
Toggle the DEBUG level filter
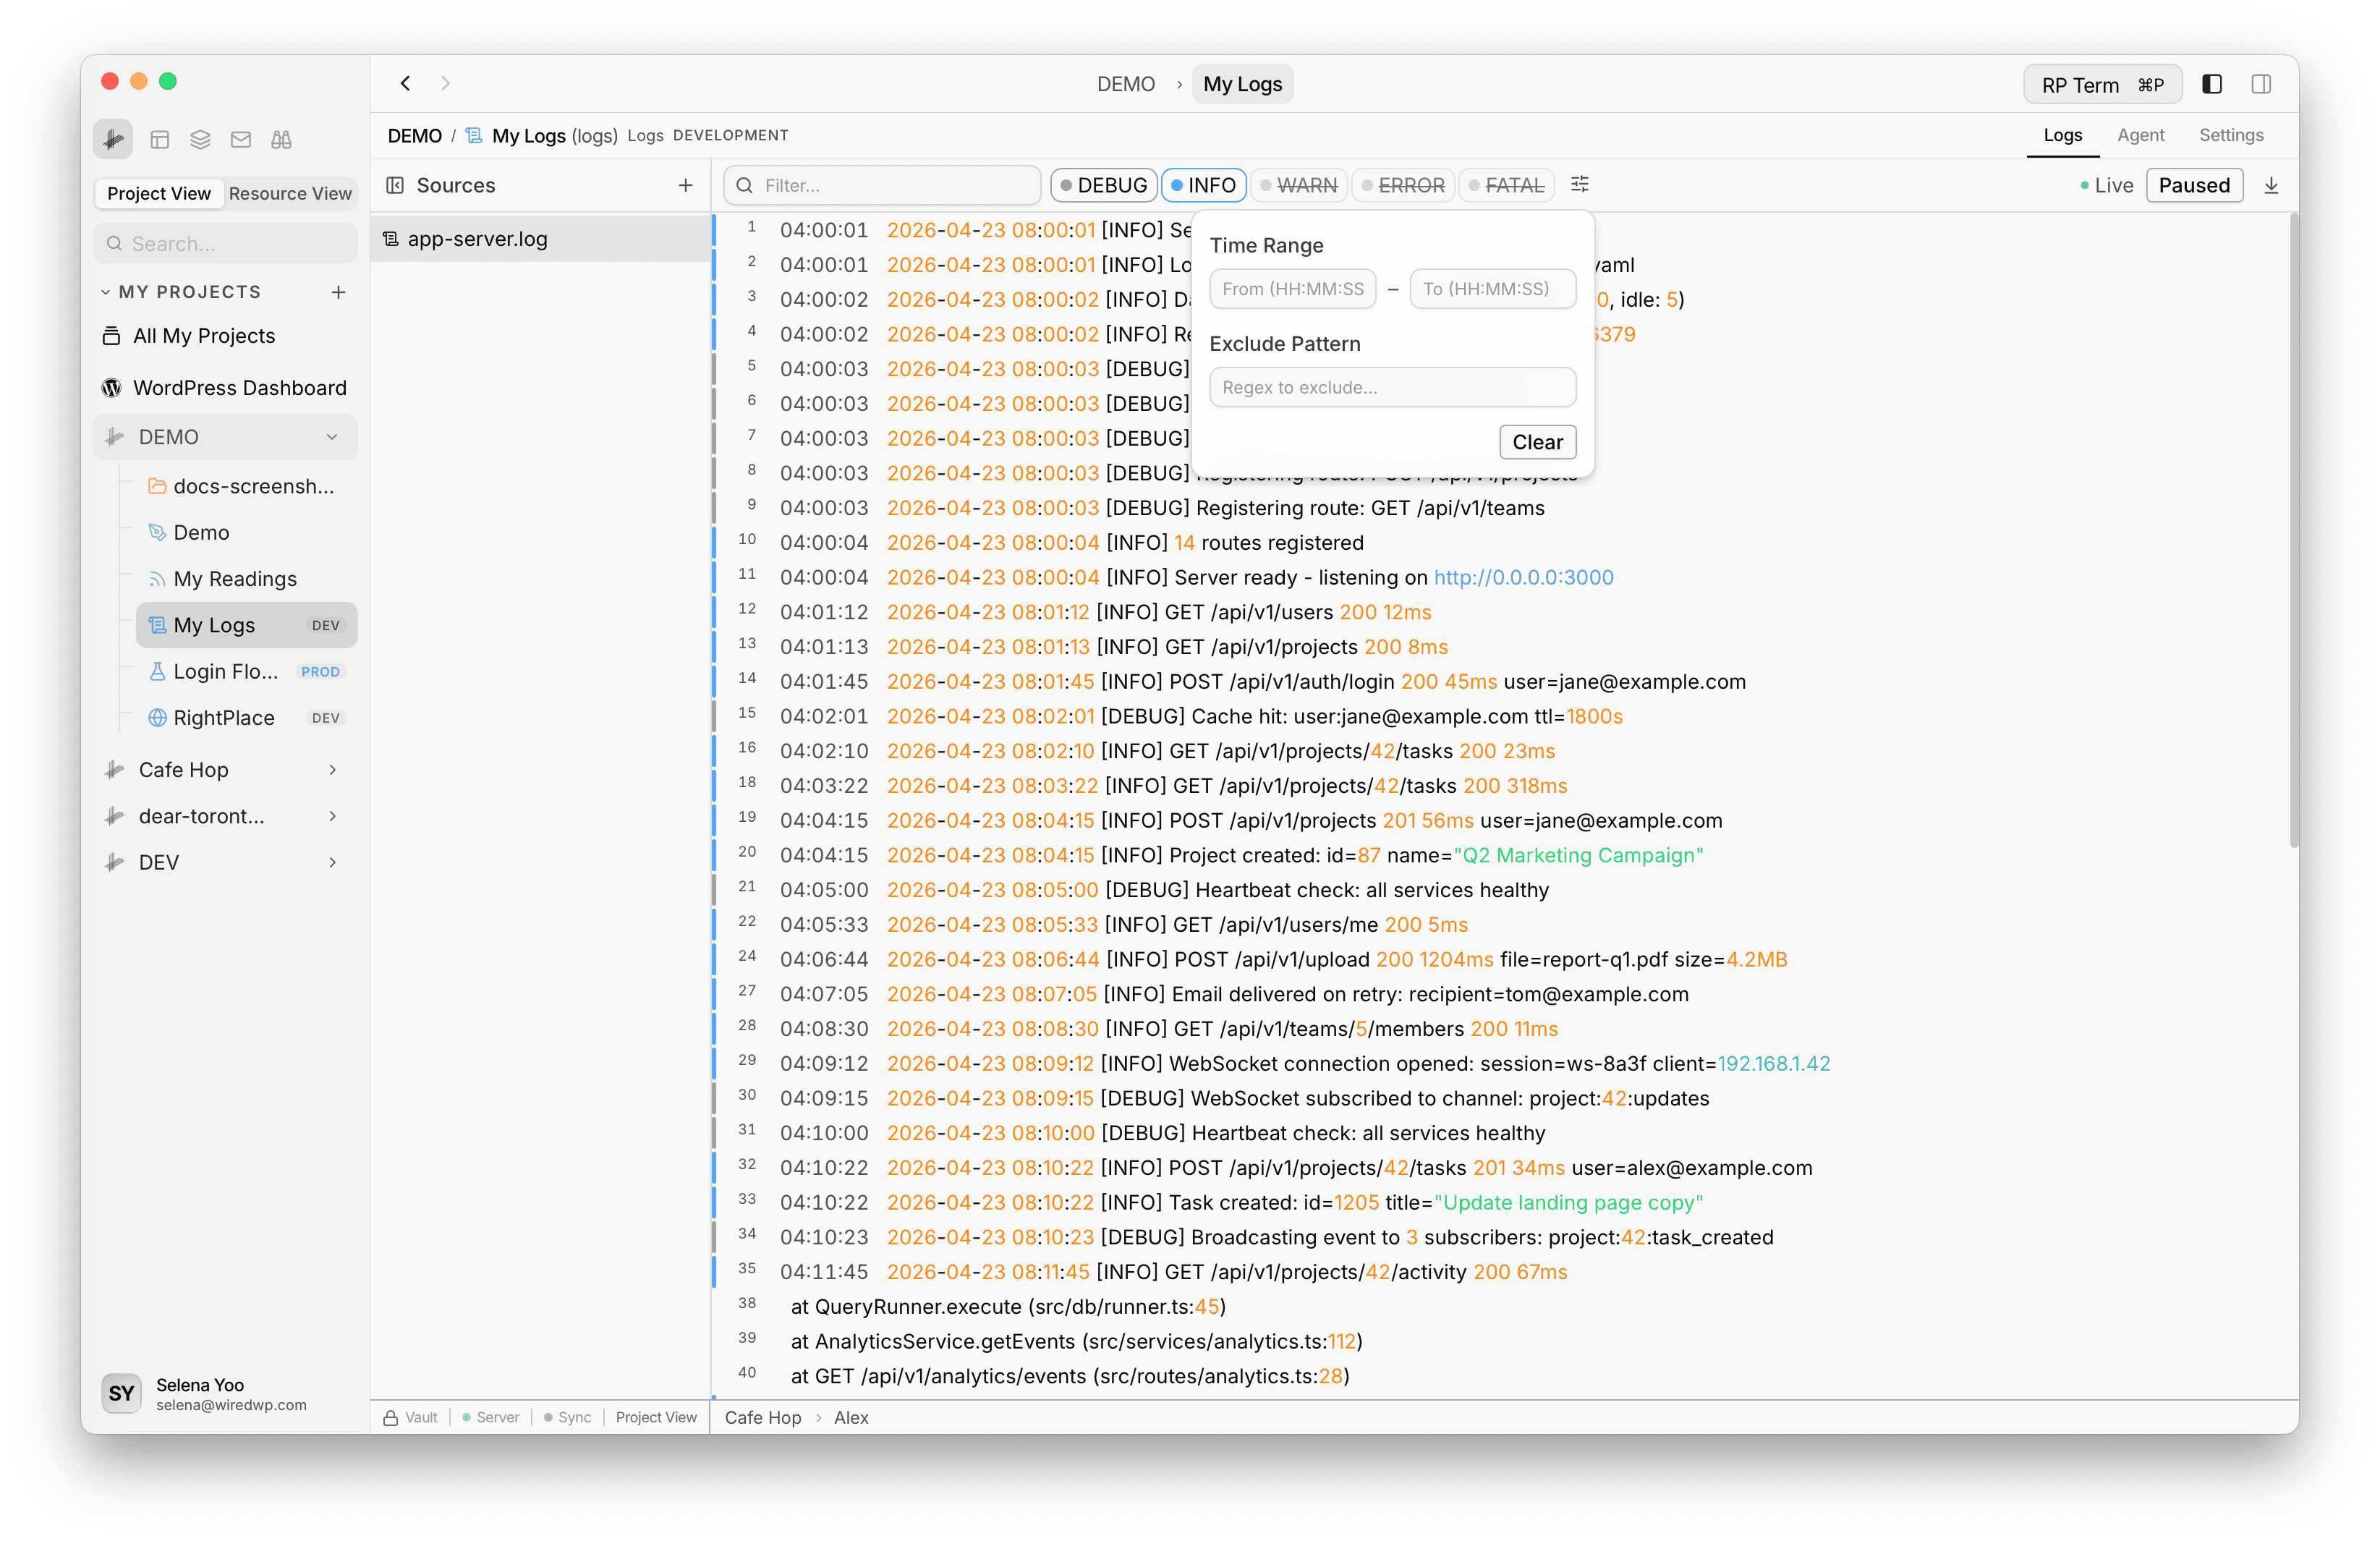click(x=1104, y=185)
